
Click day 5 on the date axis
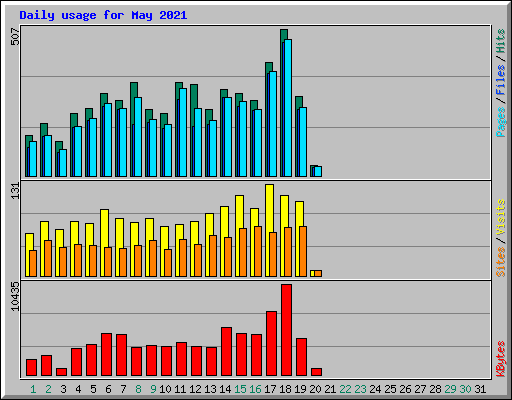point(93,389)
